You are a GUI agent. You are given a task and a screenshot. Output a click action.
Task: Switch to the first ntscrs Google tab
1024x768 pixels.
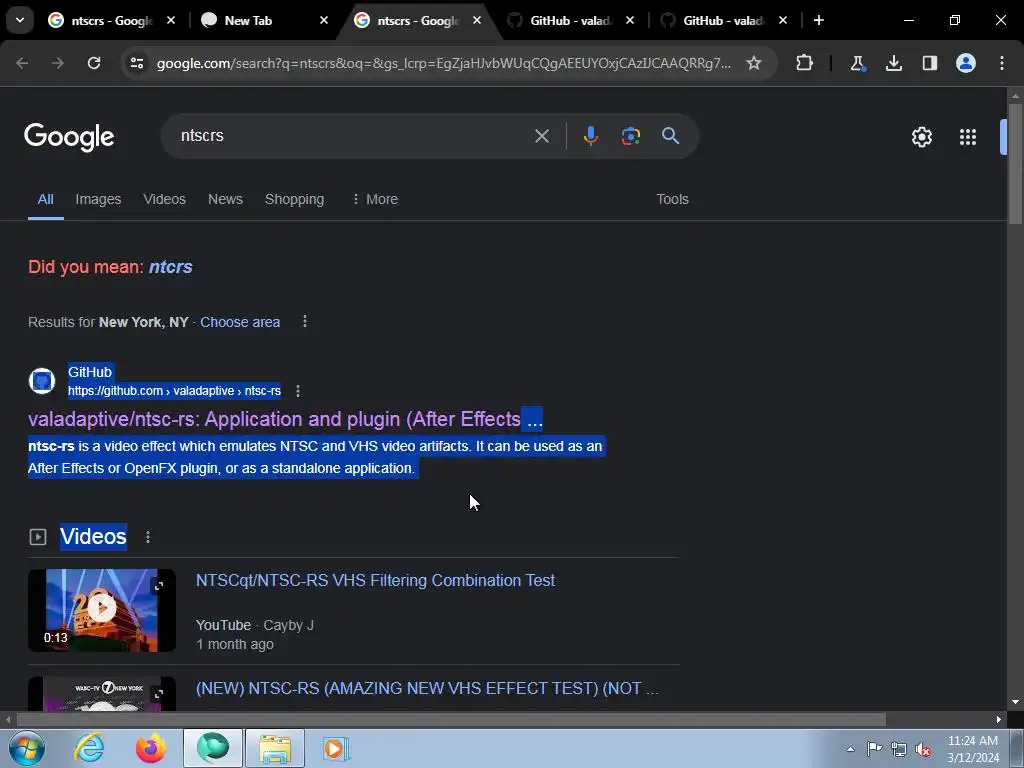click(x=111, y=20)
